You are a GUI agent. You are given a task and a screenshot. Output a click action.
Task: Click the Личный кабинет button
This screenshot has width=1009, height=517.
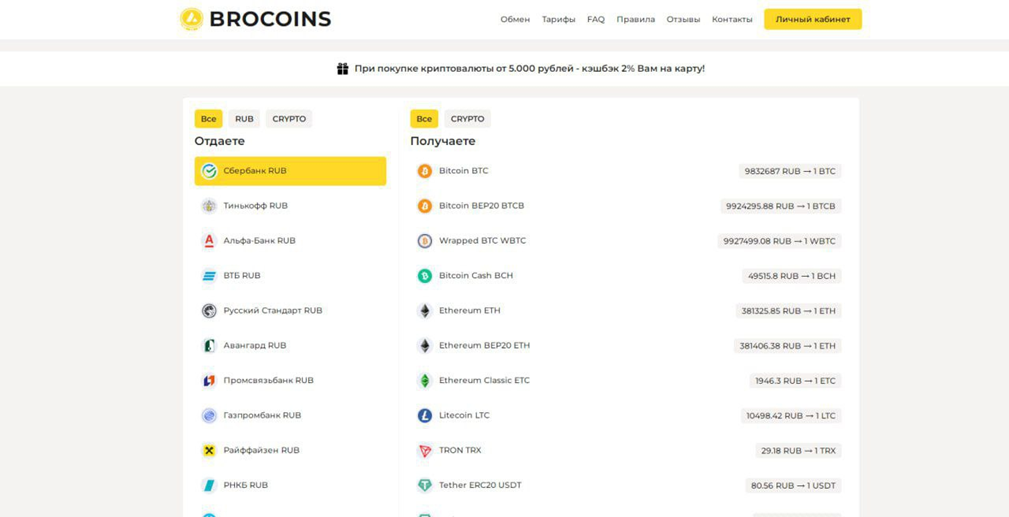point(812,19)
